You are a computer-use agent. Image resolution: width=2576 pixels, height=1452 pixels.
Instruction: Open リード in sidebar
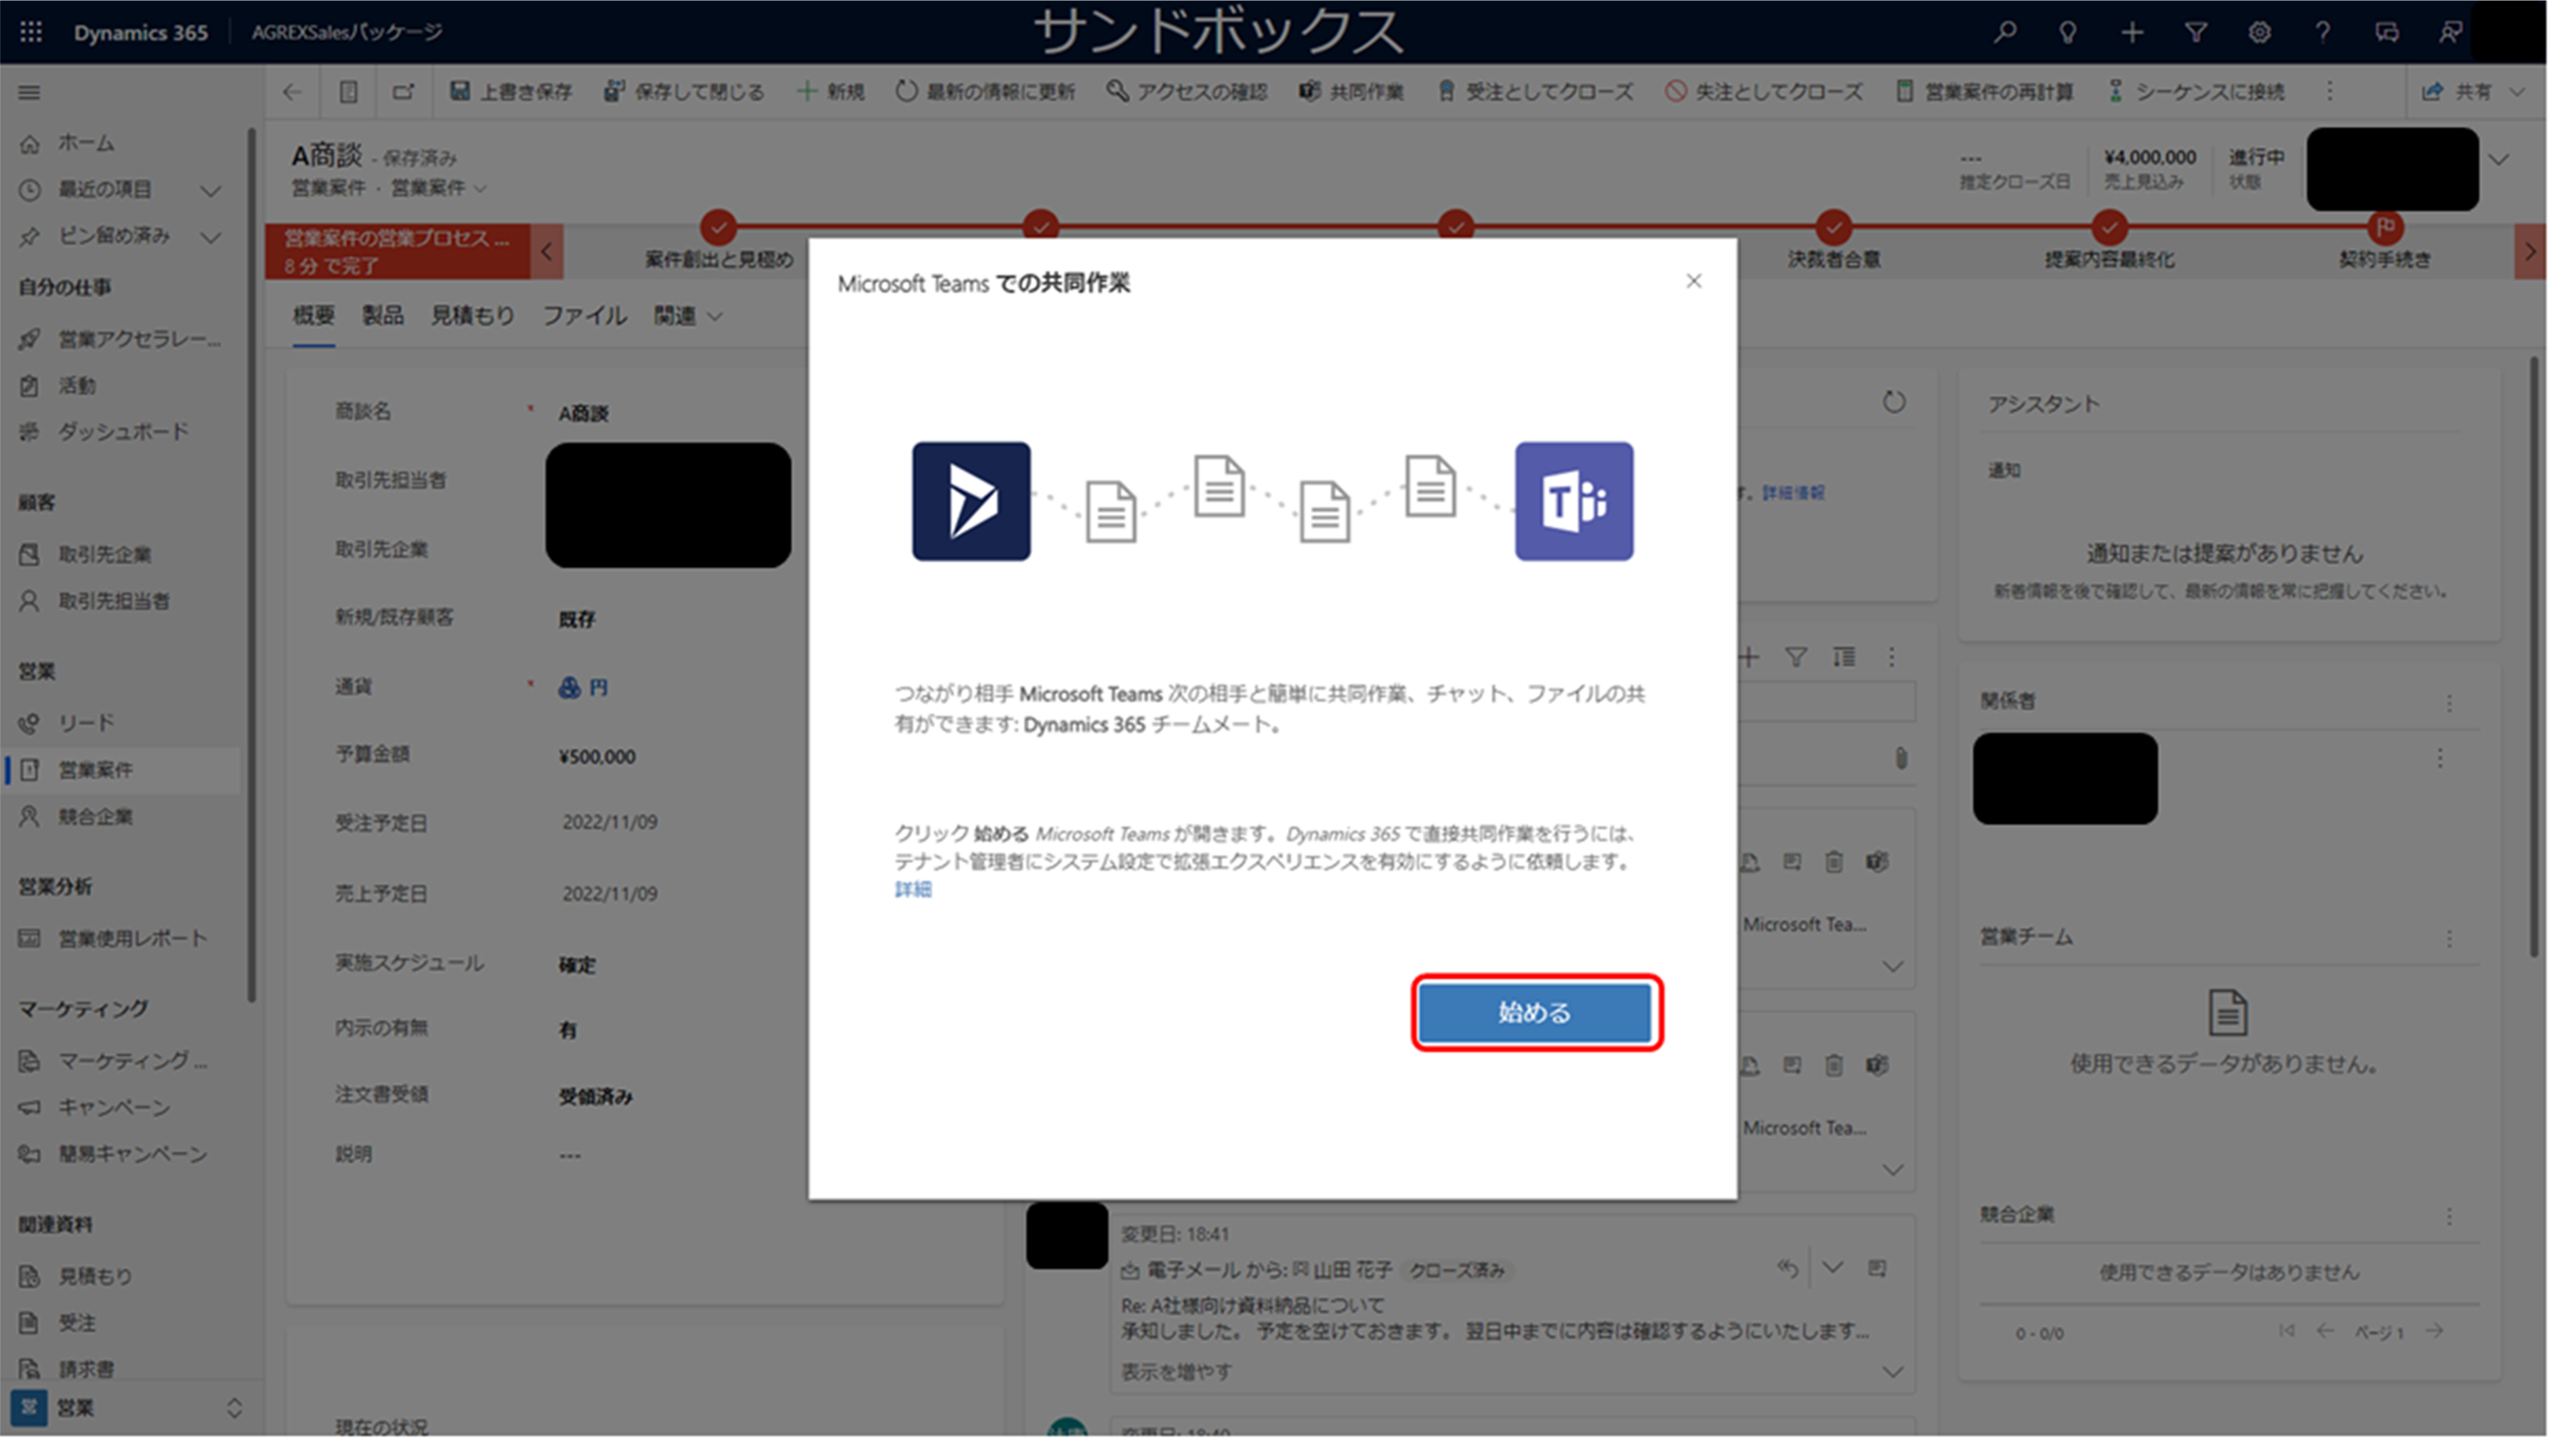(x=85, y=723)
